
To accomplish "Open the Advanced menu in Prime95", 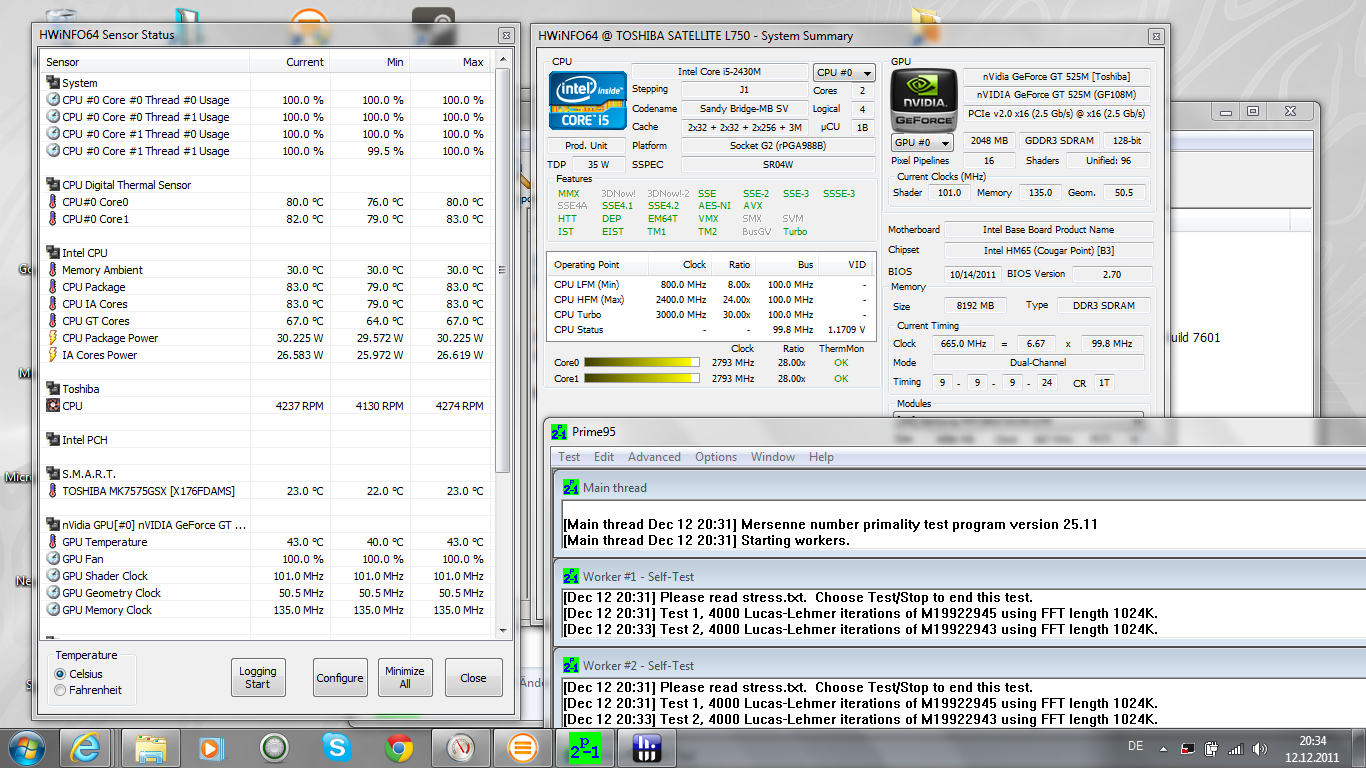I will [654, 457].
